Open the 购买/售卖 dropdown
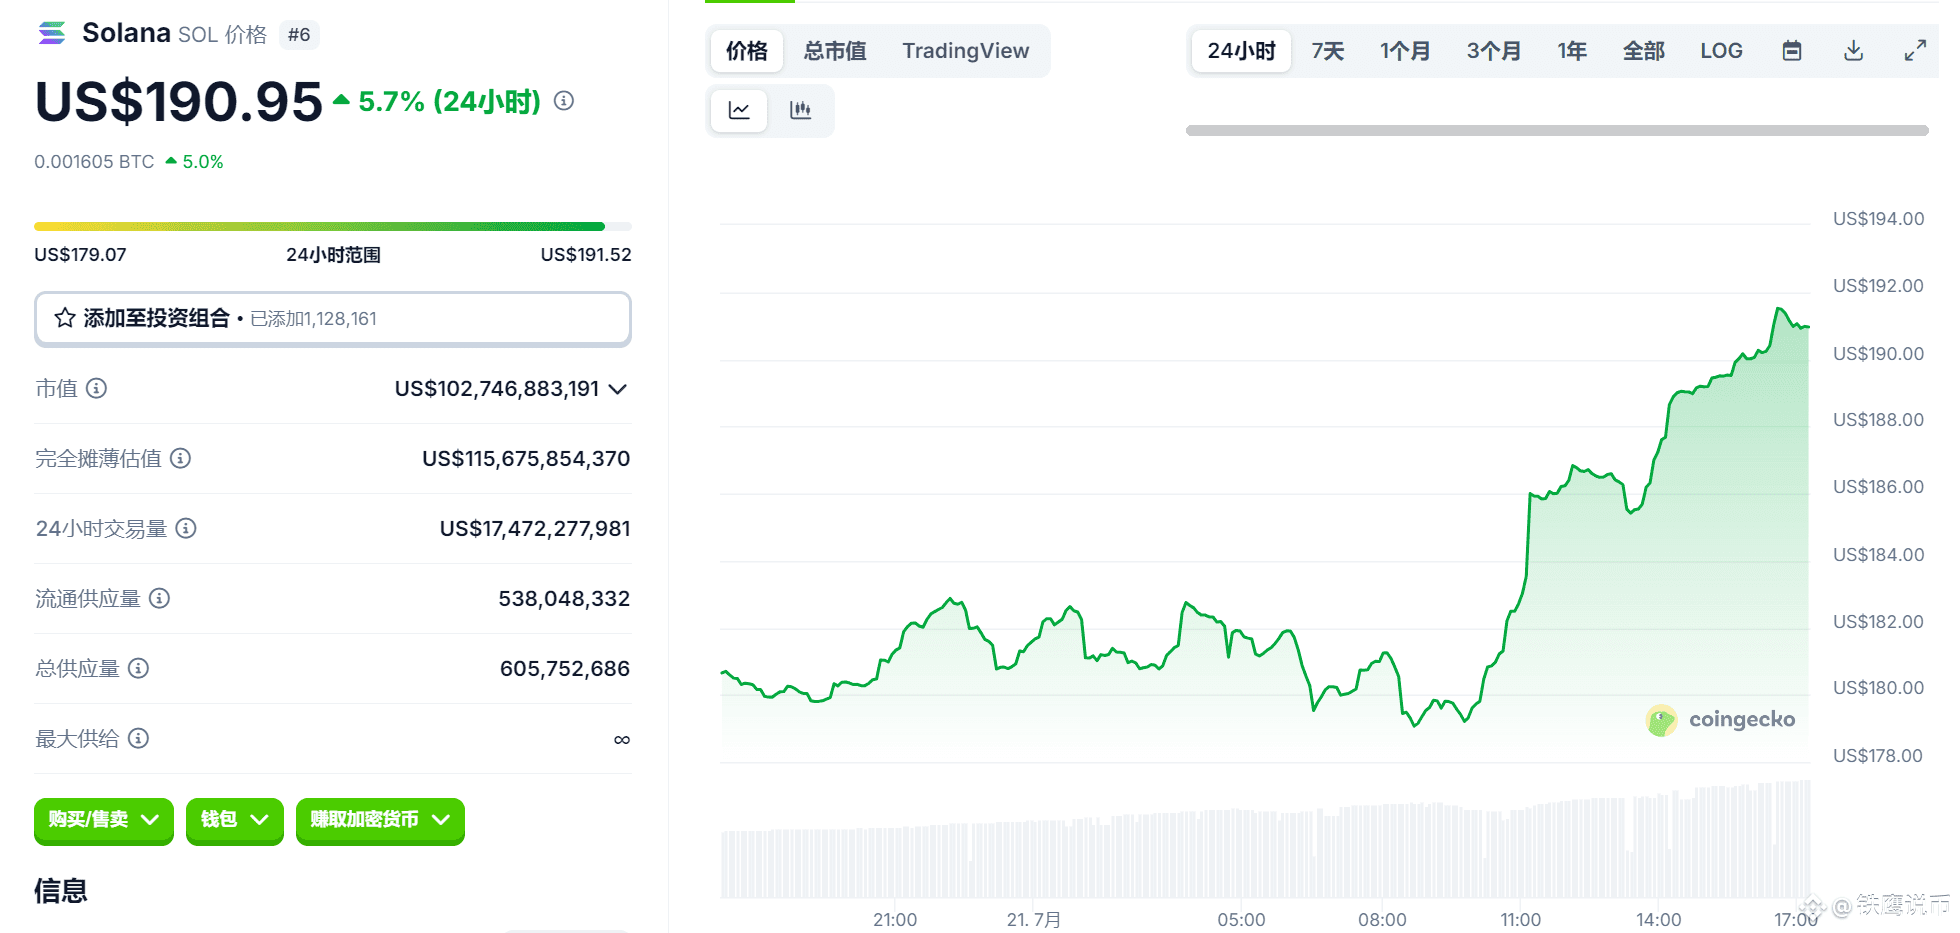Image resolution: width=1960 pixels, height=933 pixels. click(104, 820)
